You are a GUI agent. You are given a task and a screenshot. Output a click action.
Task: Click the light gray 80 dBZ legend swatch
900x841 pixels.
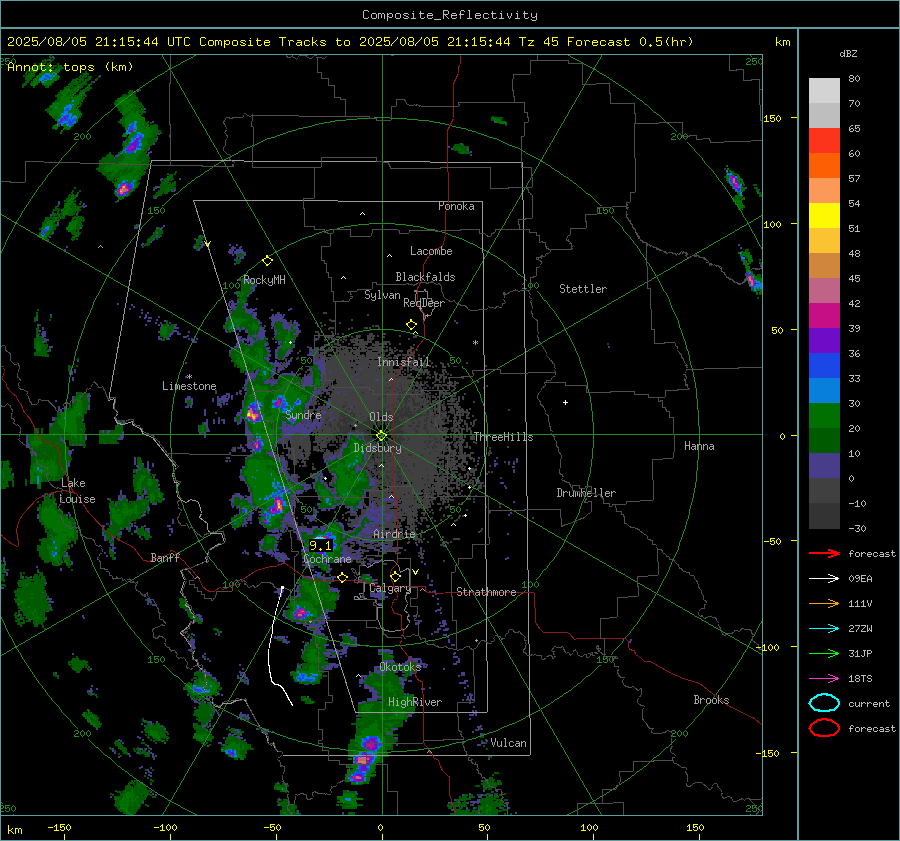(824, 91)
